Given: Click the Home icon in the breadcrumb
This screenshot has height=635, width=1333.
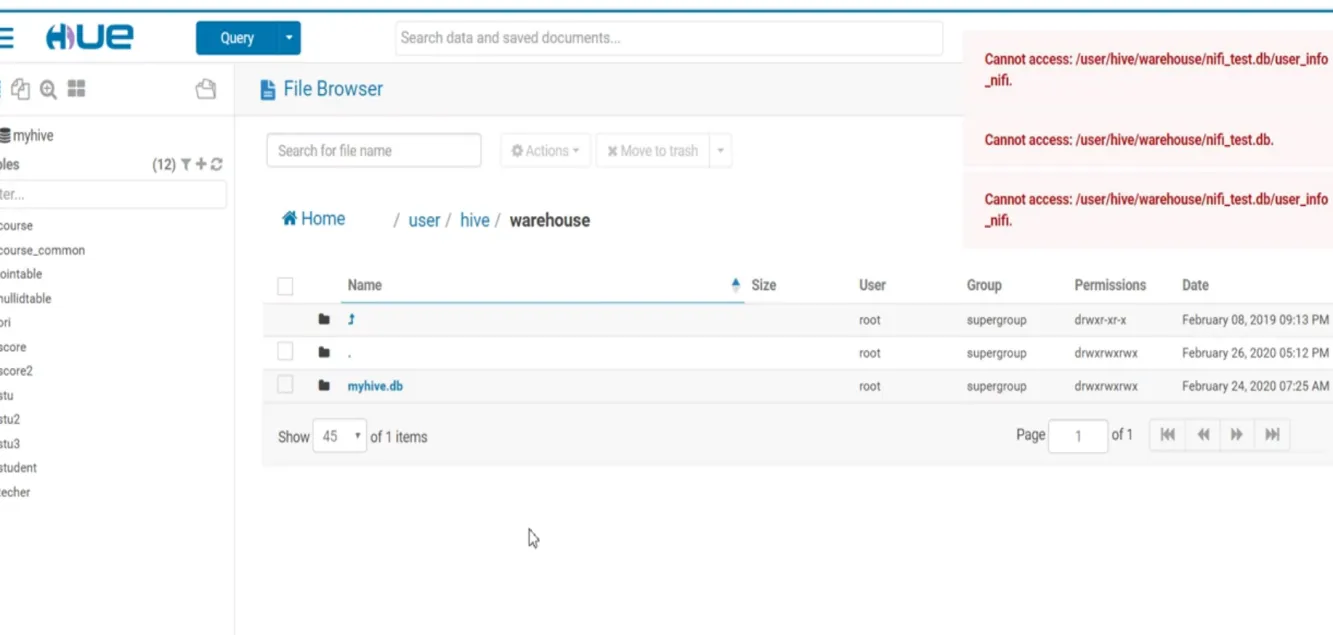Looking at the screenshot, I should pos(289,218).
